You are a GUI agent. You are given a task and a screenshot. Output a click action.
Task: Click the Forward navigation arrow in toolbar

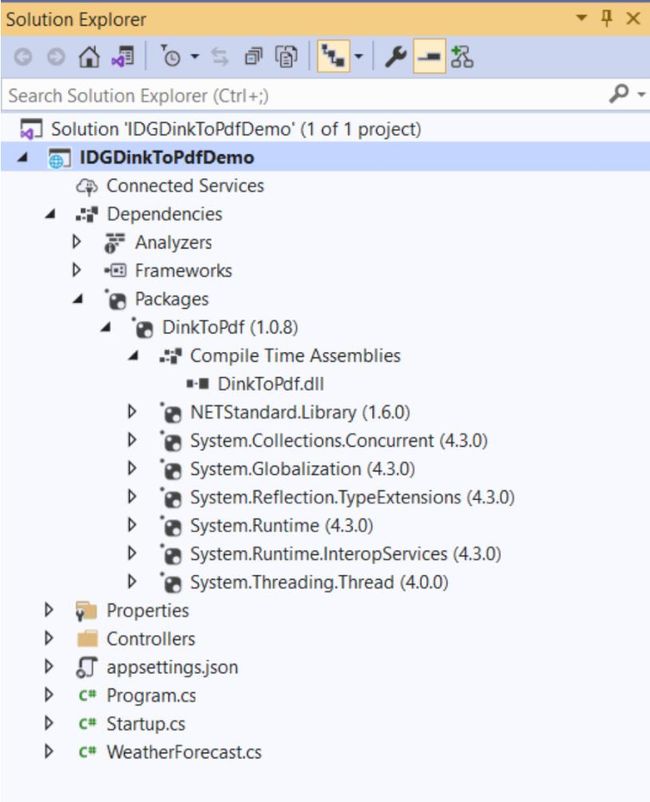pyautogui.click(x=56, y=57)
